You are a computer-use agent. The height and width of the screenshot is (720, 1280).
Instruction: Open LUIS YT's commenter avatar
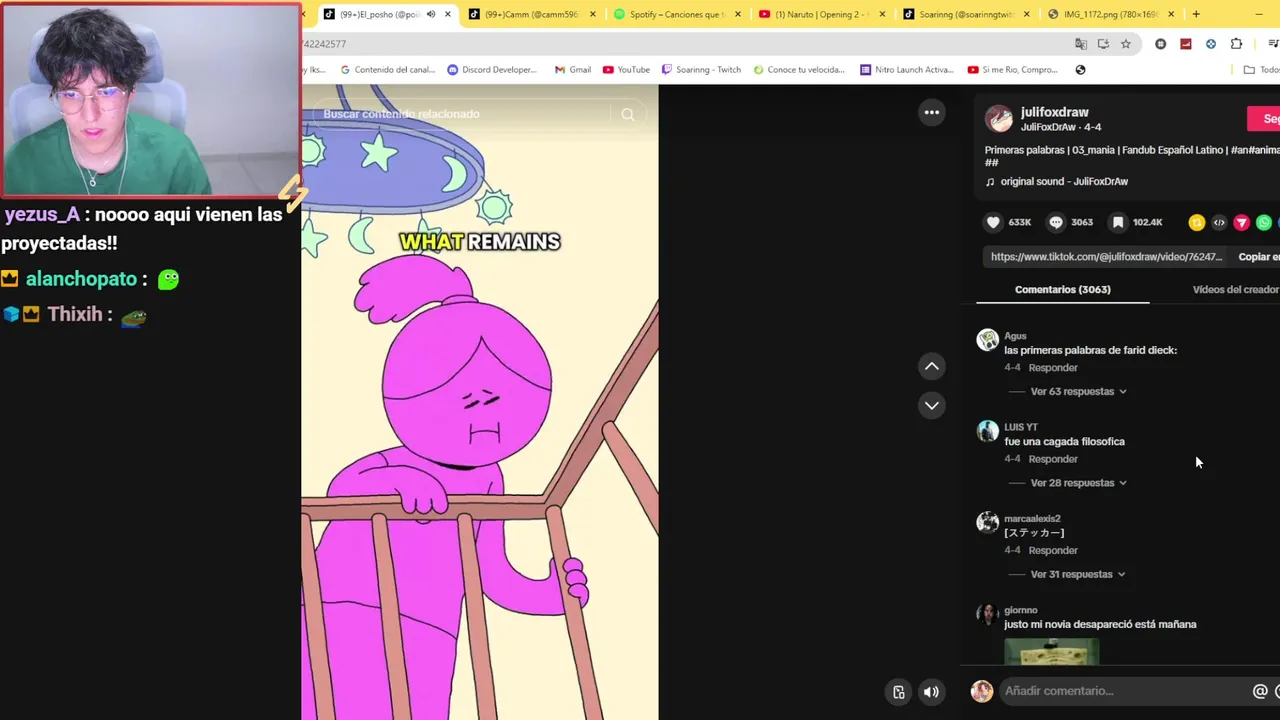988,432
